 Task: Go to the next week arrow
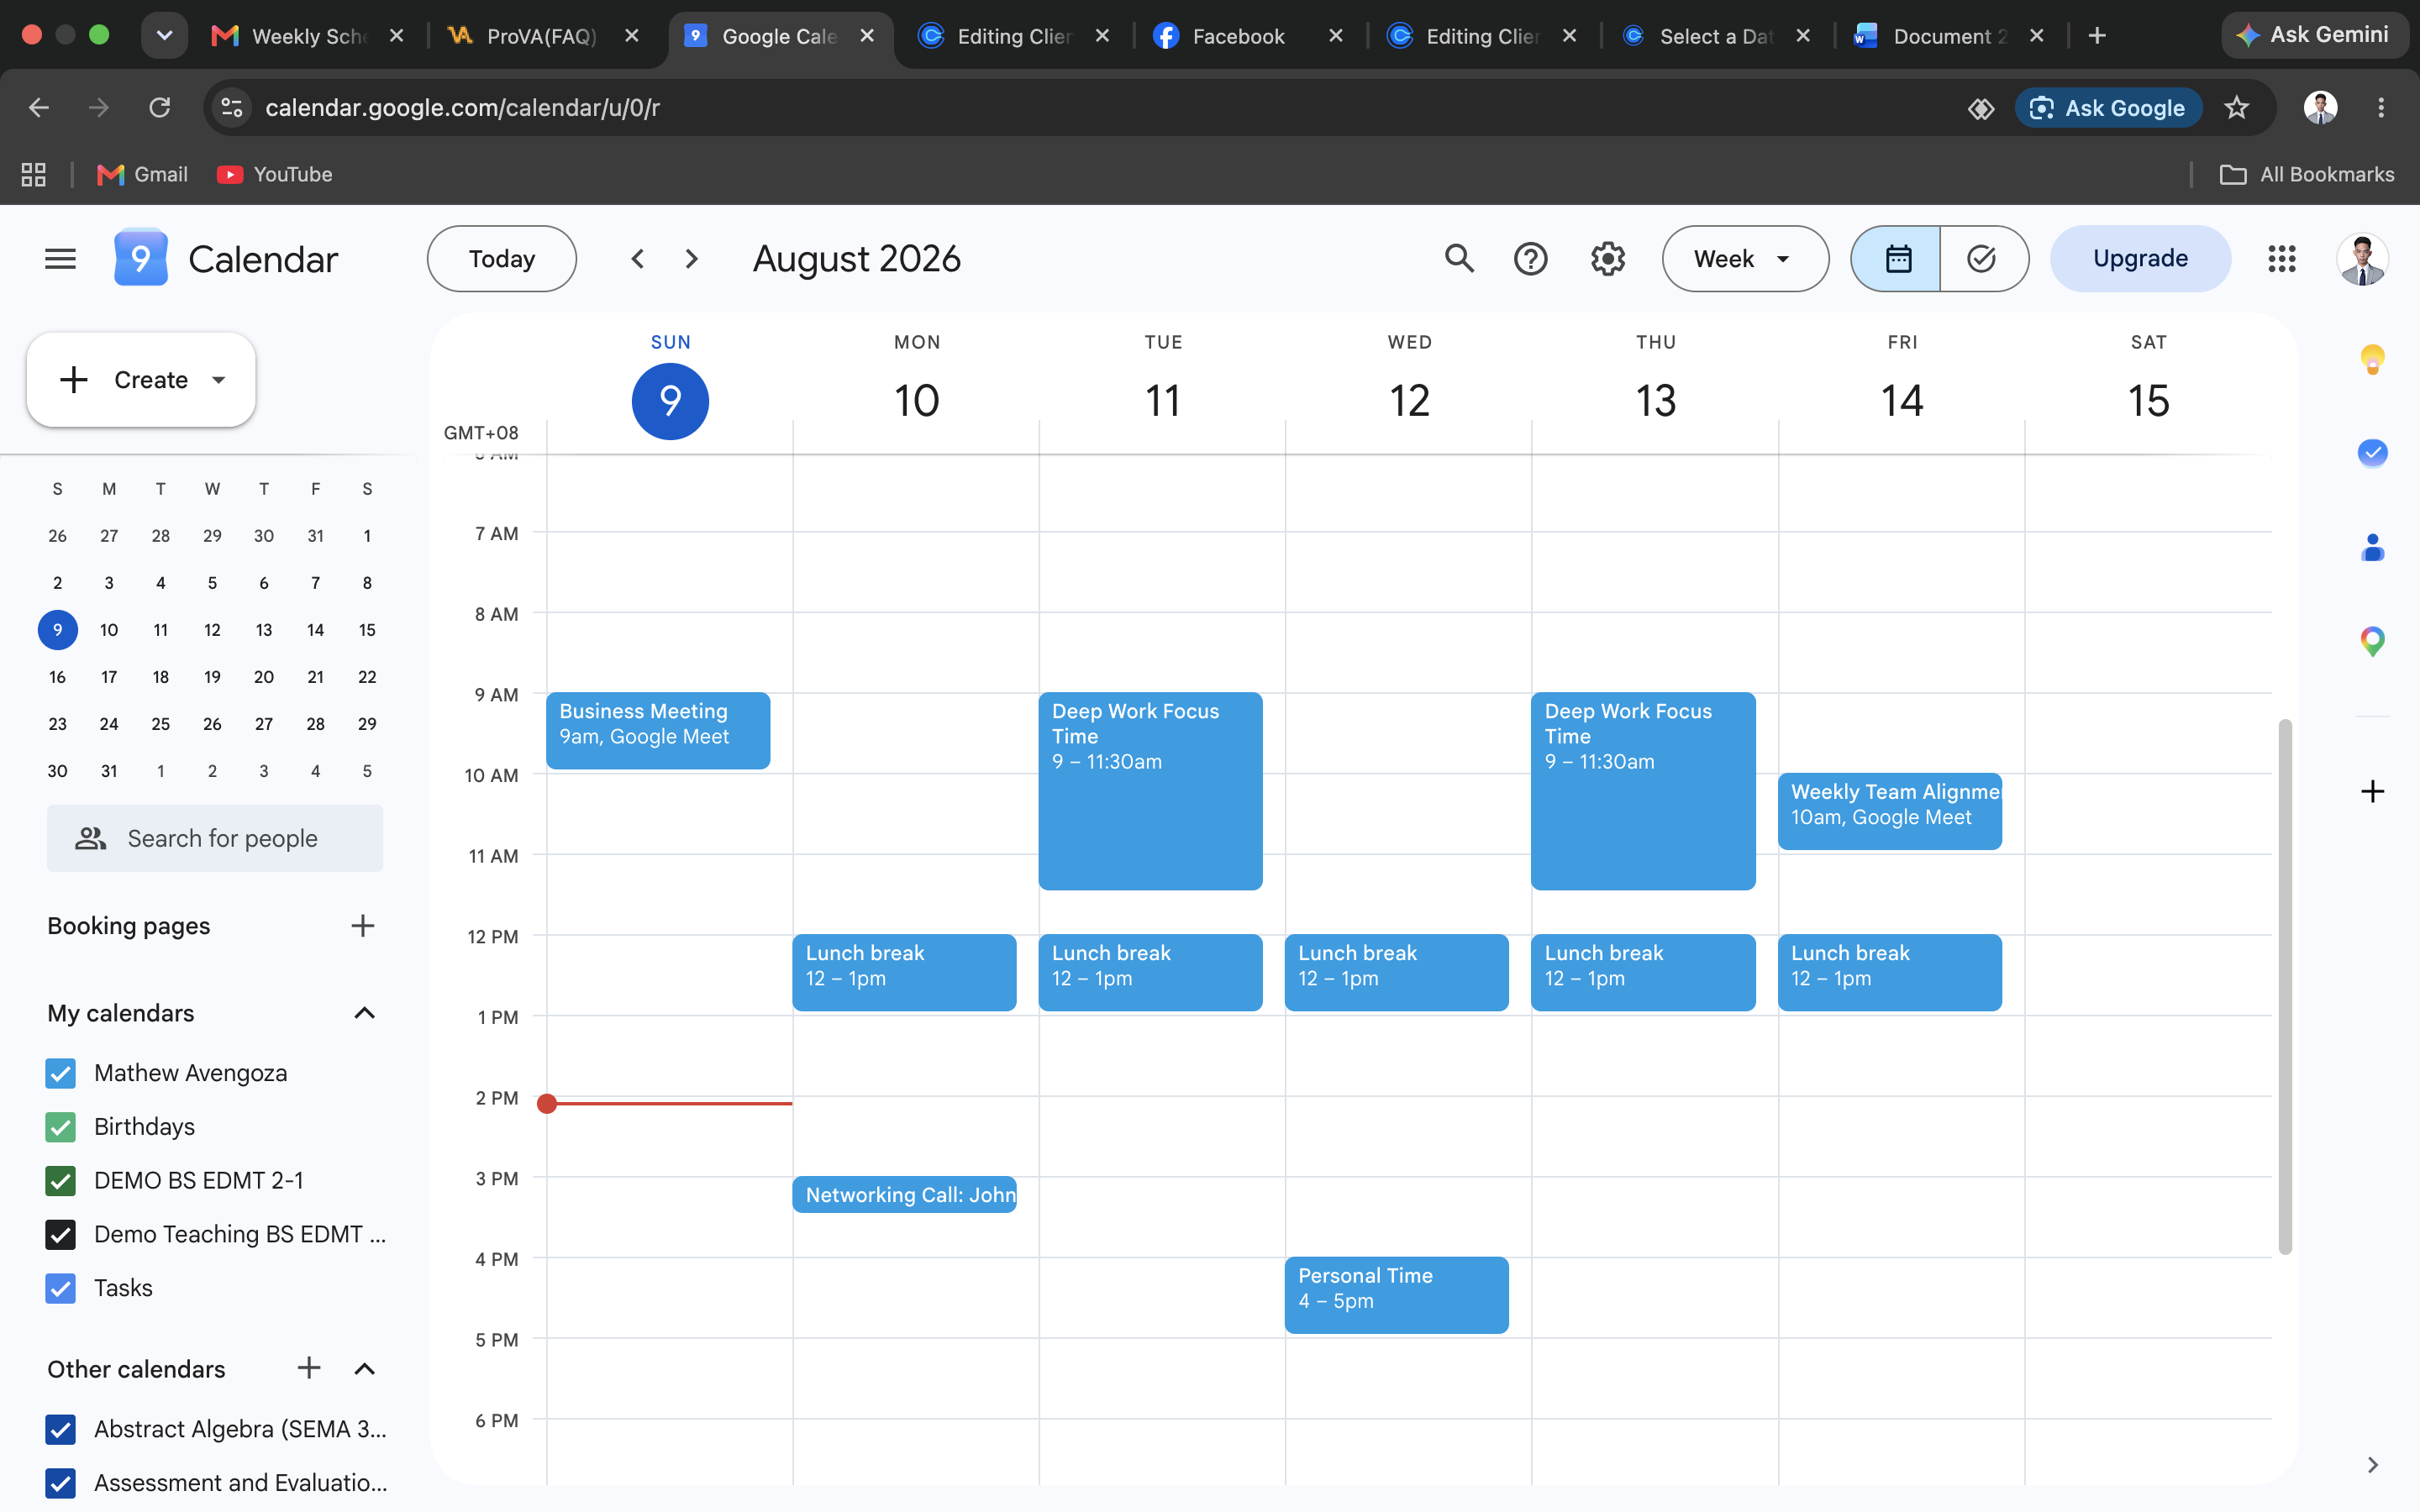[691, 259]
